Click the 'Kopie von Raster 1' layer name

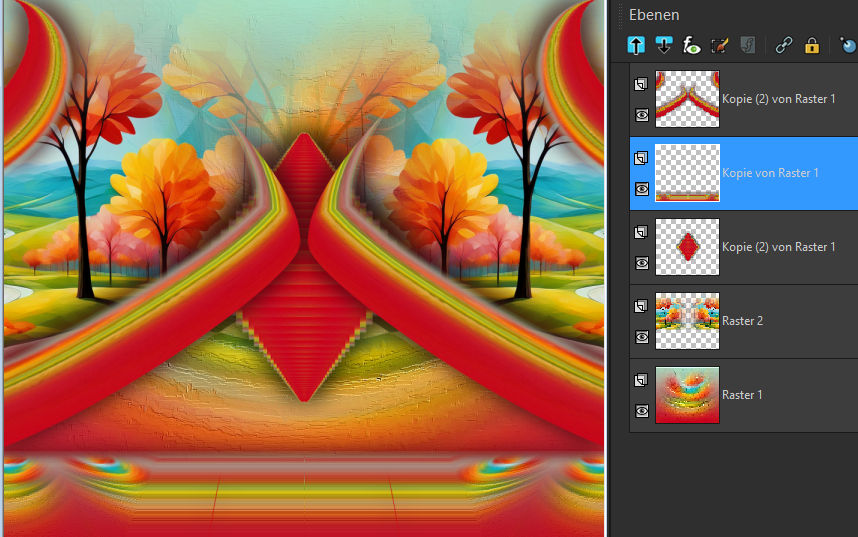coord(770,173)
